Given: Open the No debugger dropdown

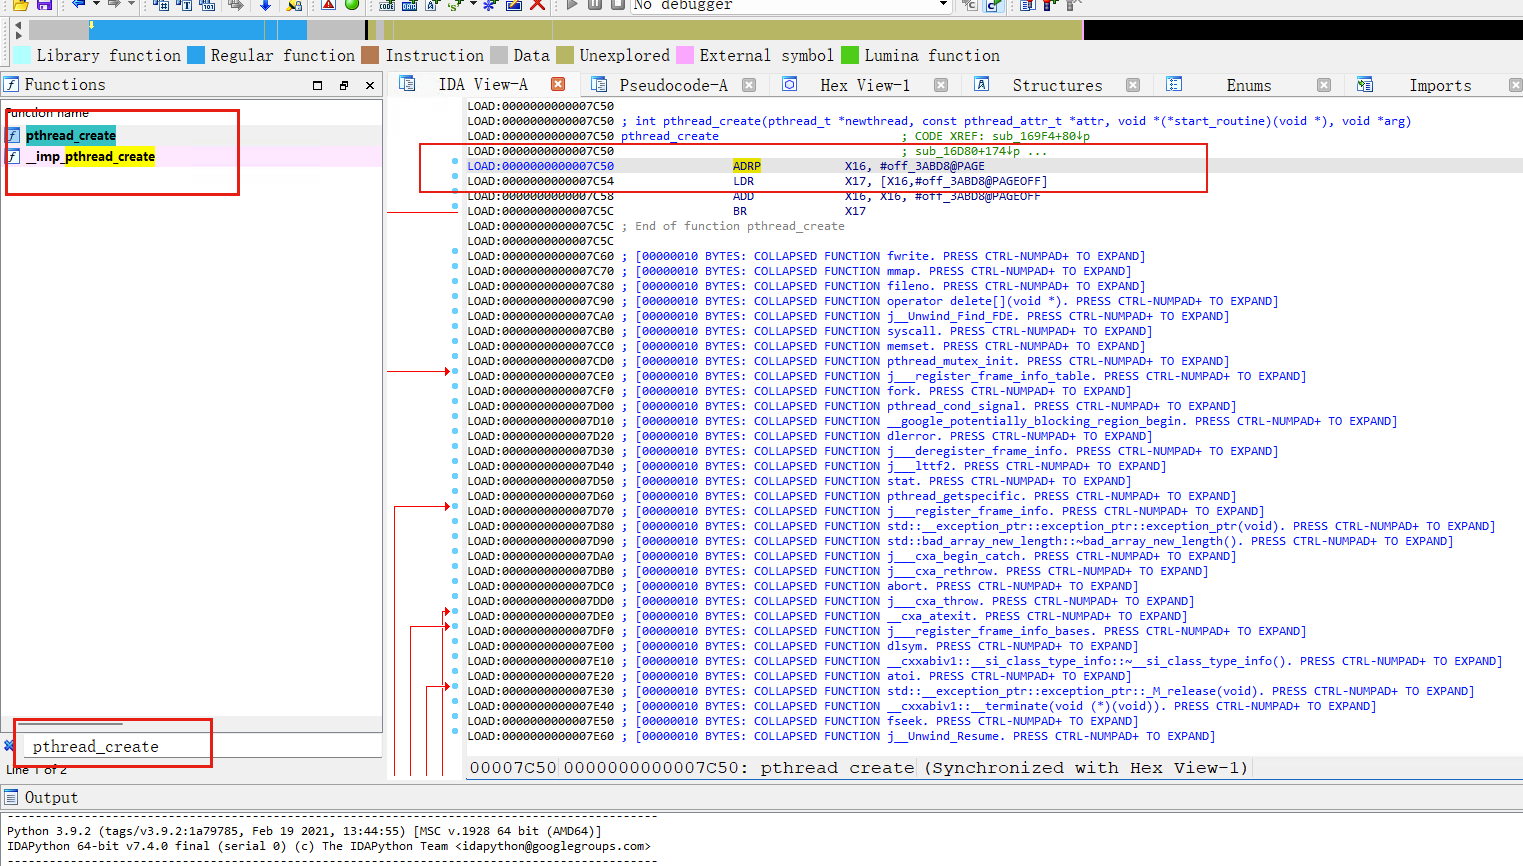Looking at the screenshot, I should (943, 4).
